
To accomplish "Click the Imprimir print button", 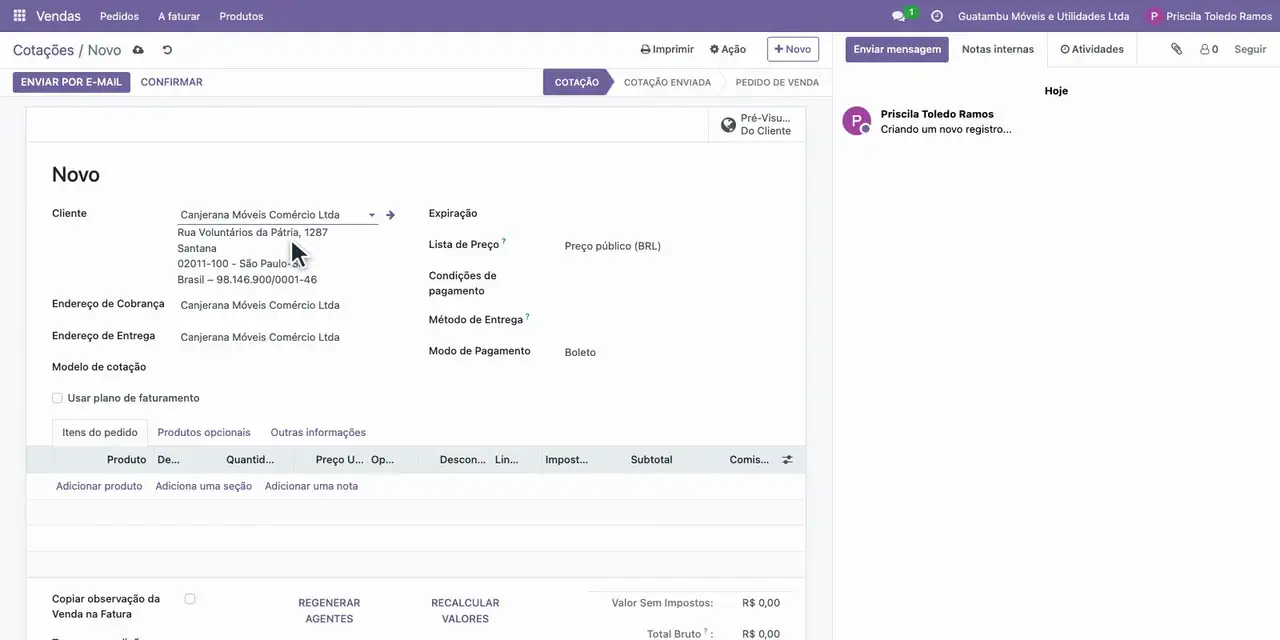I will click(667, 49).
